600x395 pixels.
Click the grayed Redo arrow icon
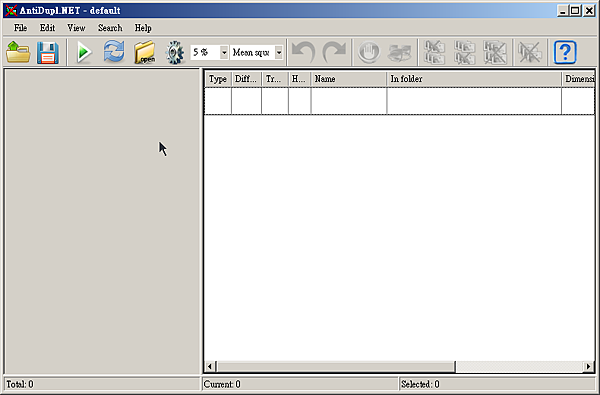(x=334, y=52)
